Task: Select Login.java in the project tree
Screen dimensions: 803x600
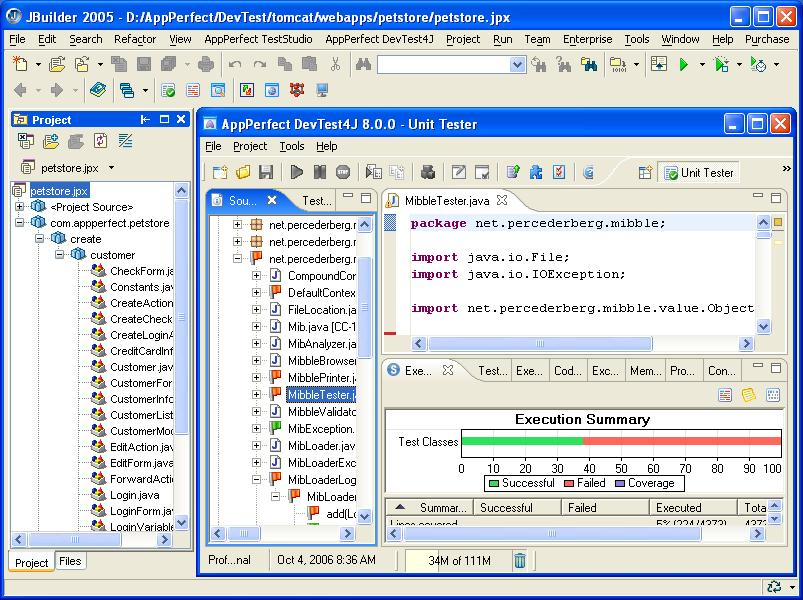Action: 135,495
